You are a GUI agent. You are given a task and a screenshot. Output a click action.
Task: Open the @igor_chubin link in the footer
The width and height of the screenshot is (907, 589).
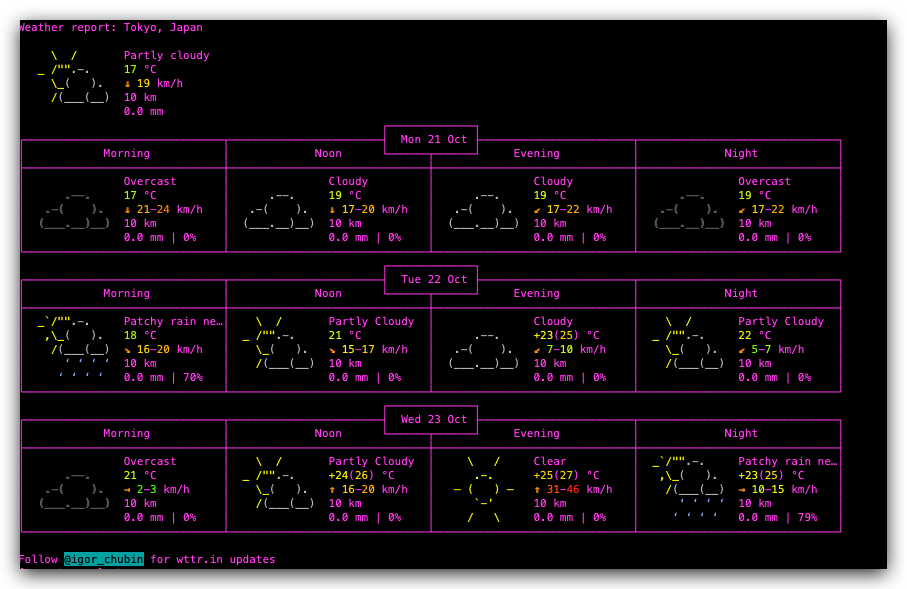click(104, 559)
